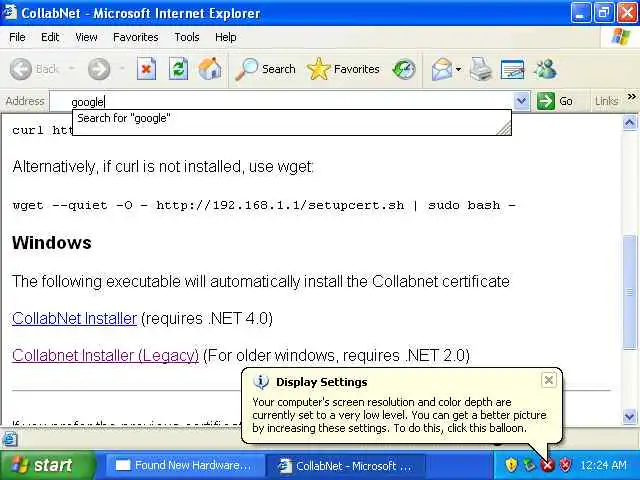The height and width of the screenshot is (480, 640).
Task: Click the red X tray icon
Action: pyautogui.click(x=547, y=465)
